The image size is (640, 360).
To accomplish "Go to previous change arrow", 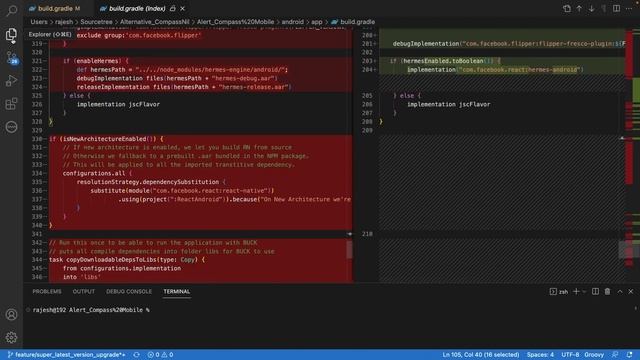I will 579,8.
